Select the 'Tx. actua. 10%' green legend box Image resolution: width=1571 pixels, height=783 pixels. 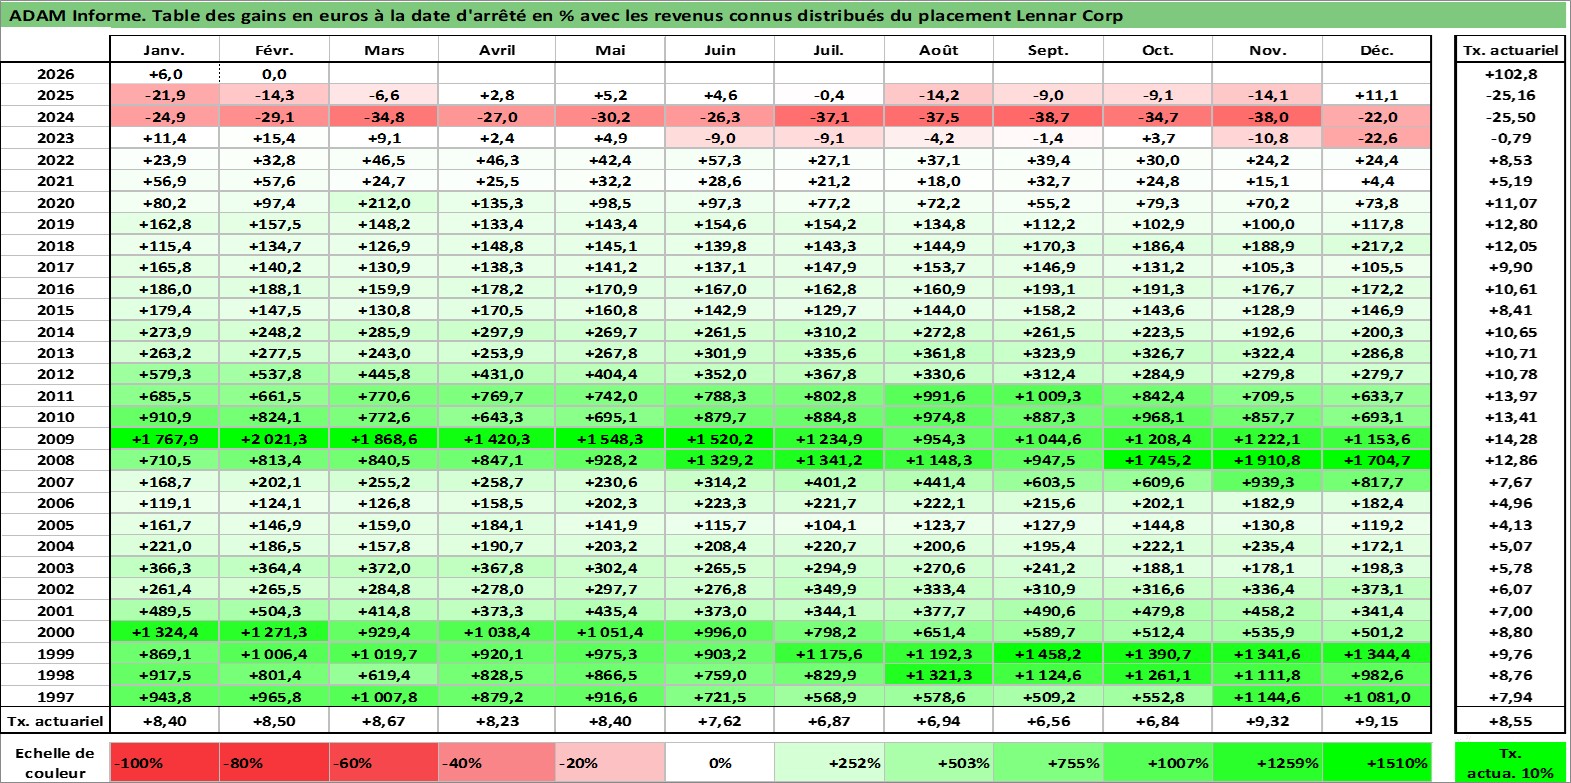[x=1510, y=762]
